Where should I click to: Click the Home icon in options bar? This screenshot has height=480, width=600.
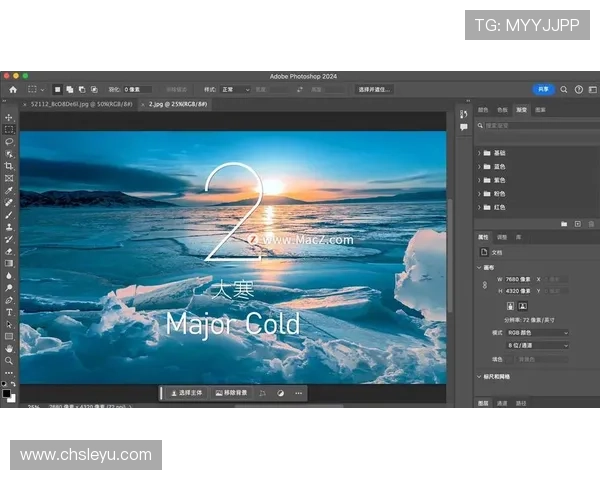click(13, 89)
